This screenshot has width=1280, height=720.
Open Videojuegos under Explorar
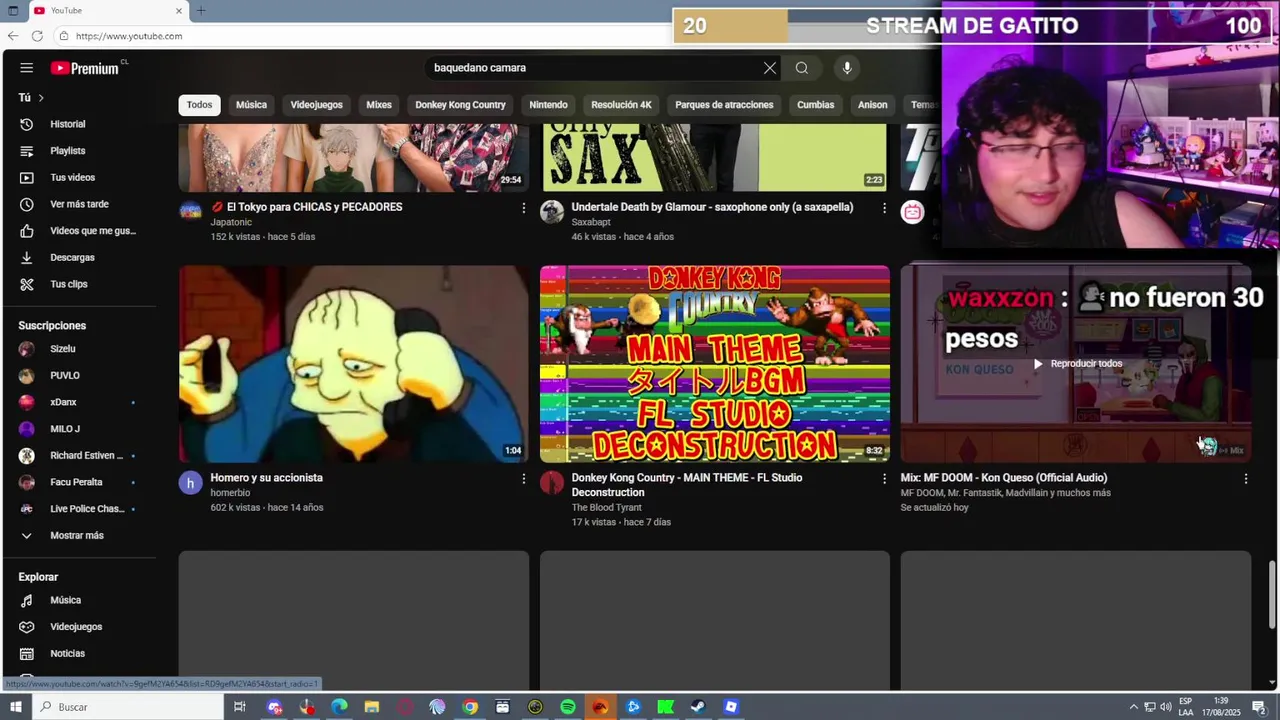[78, 627]
